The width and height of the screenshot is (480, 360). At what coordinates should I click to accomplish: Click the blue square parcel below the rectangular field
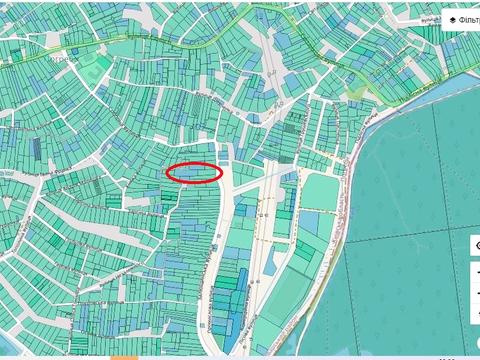pos(309,222)
